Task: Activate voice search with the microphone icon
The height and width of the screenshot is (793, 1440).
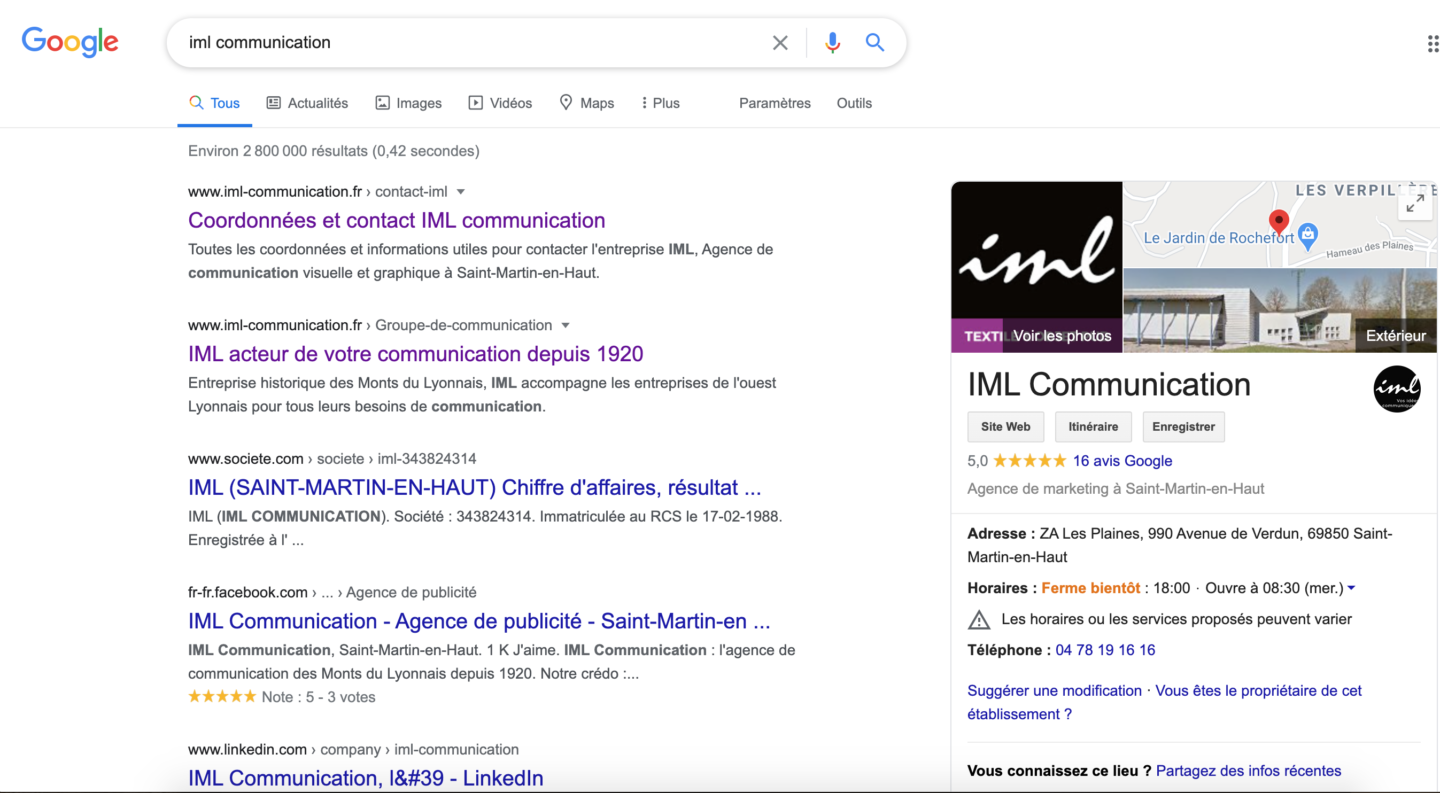Action: [x=832, y=42]
